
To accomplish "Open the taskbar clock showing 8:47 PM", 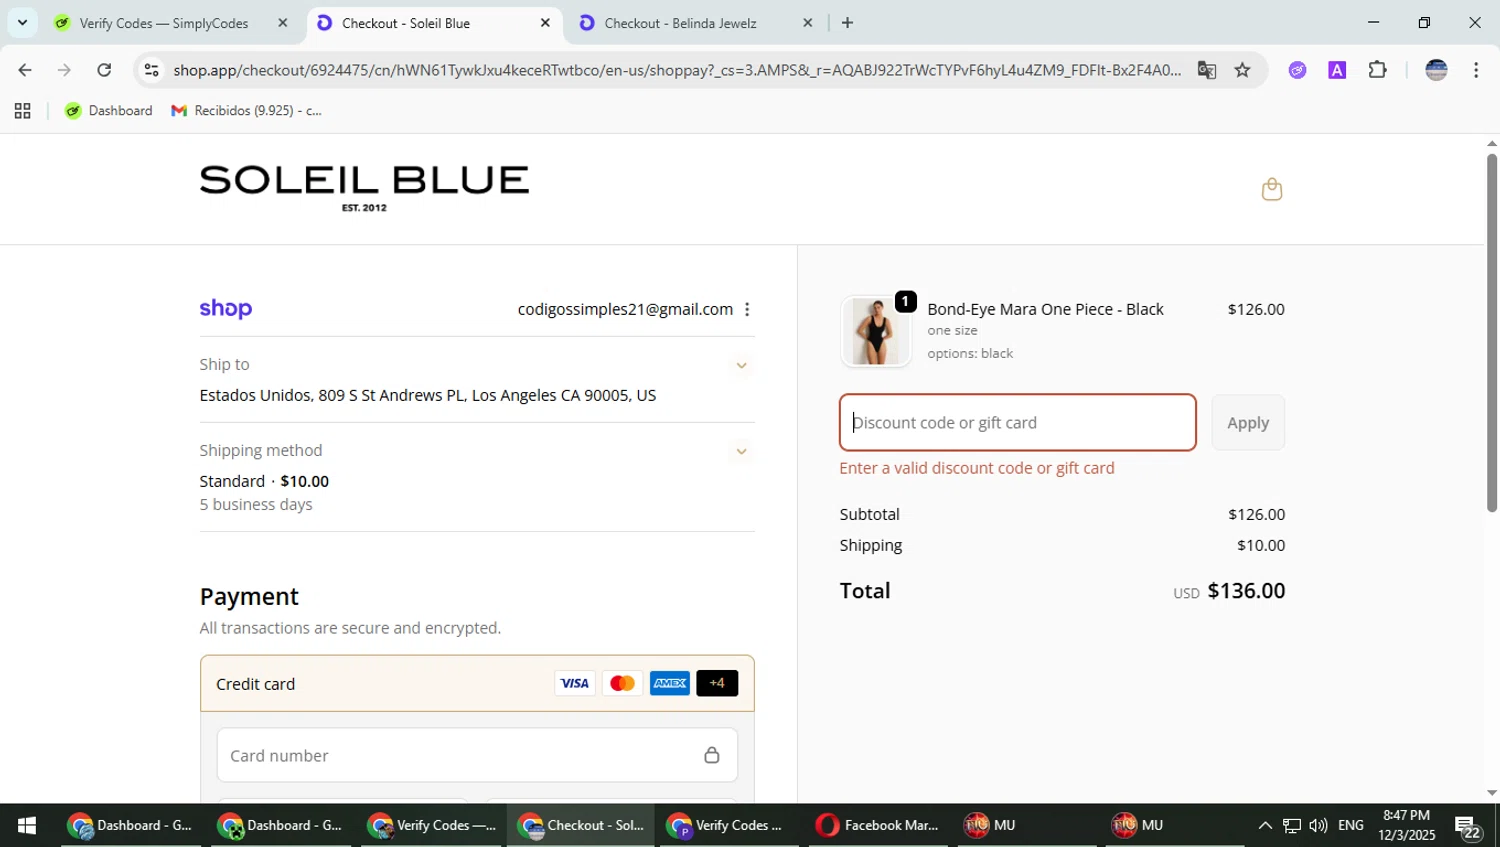I will (x=1406, y=825).
